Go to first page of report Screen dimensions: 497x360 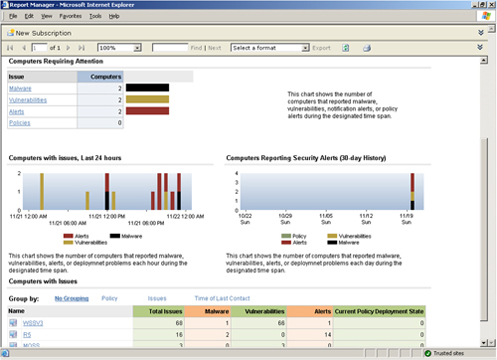pyautogui.click(x=10, y=48)
